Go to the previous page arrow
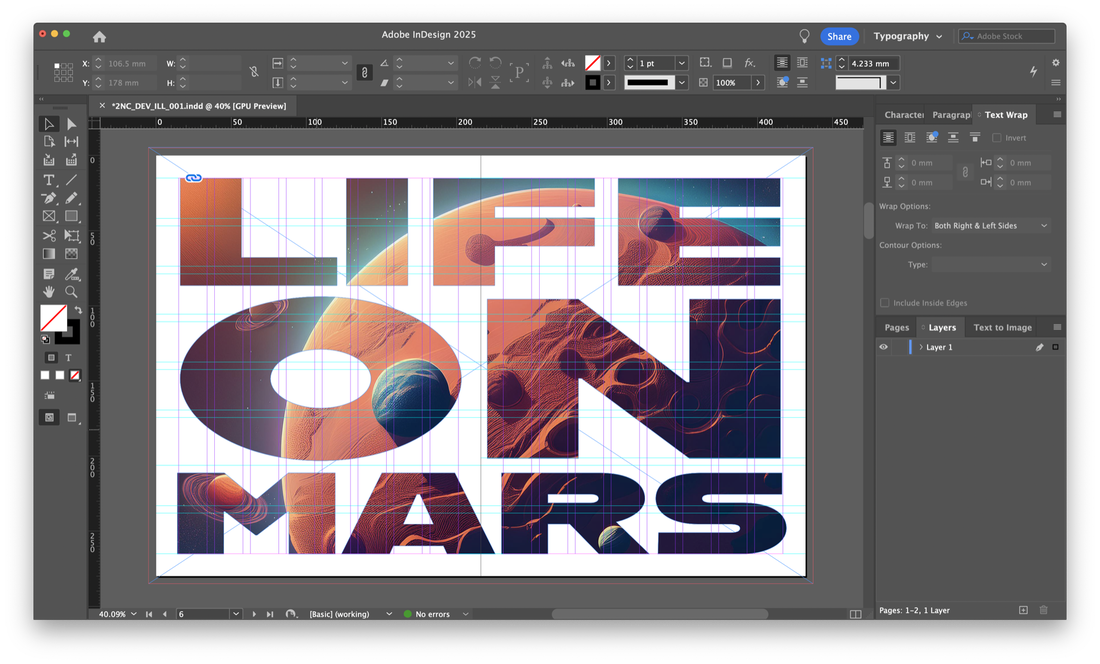The image size is (1100, 664). click(x=165, y=614)
